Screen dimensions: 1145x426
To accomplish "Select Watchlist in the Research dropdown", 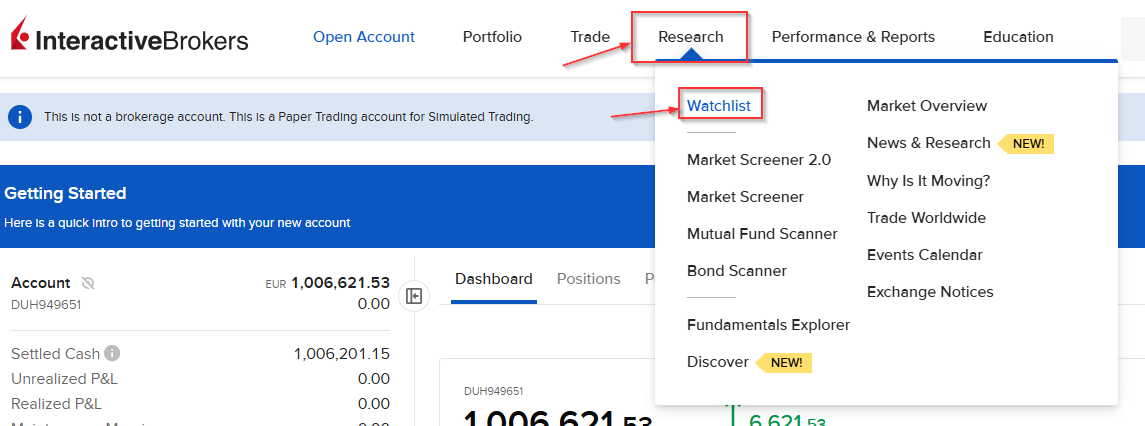I will [x=719, y=106].
